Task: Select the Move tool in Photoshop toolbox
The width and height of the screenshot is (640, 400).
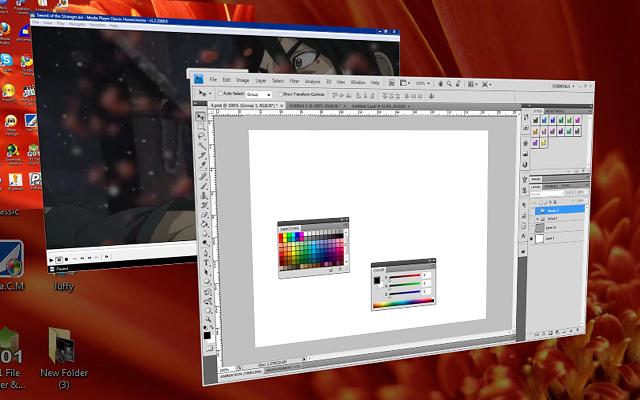Action: coord(200,117)
